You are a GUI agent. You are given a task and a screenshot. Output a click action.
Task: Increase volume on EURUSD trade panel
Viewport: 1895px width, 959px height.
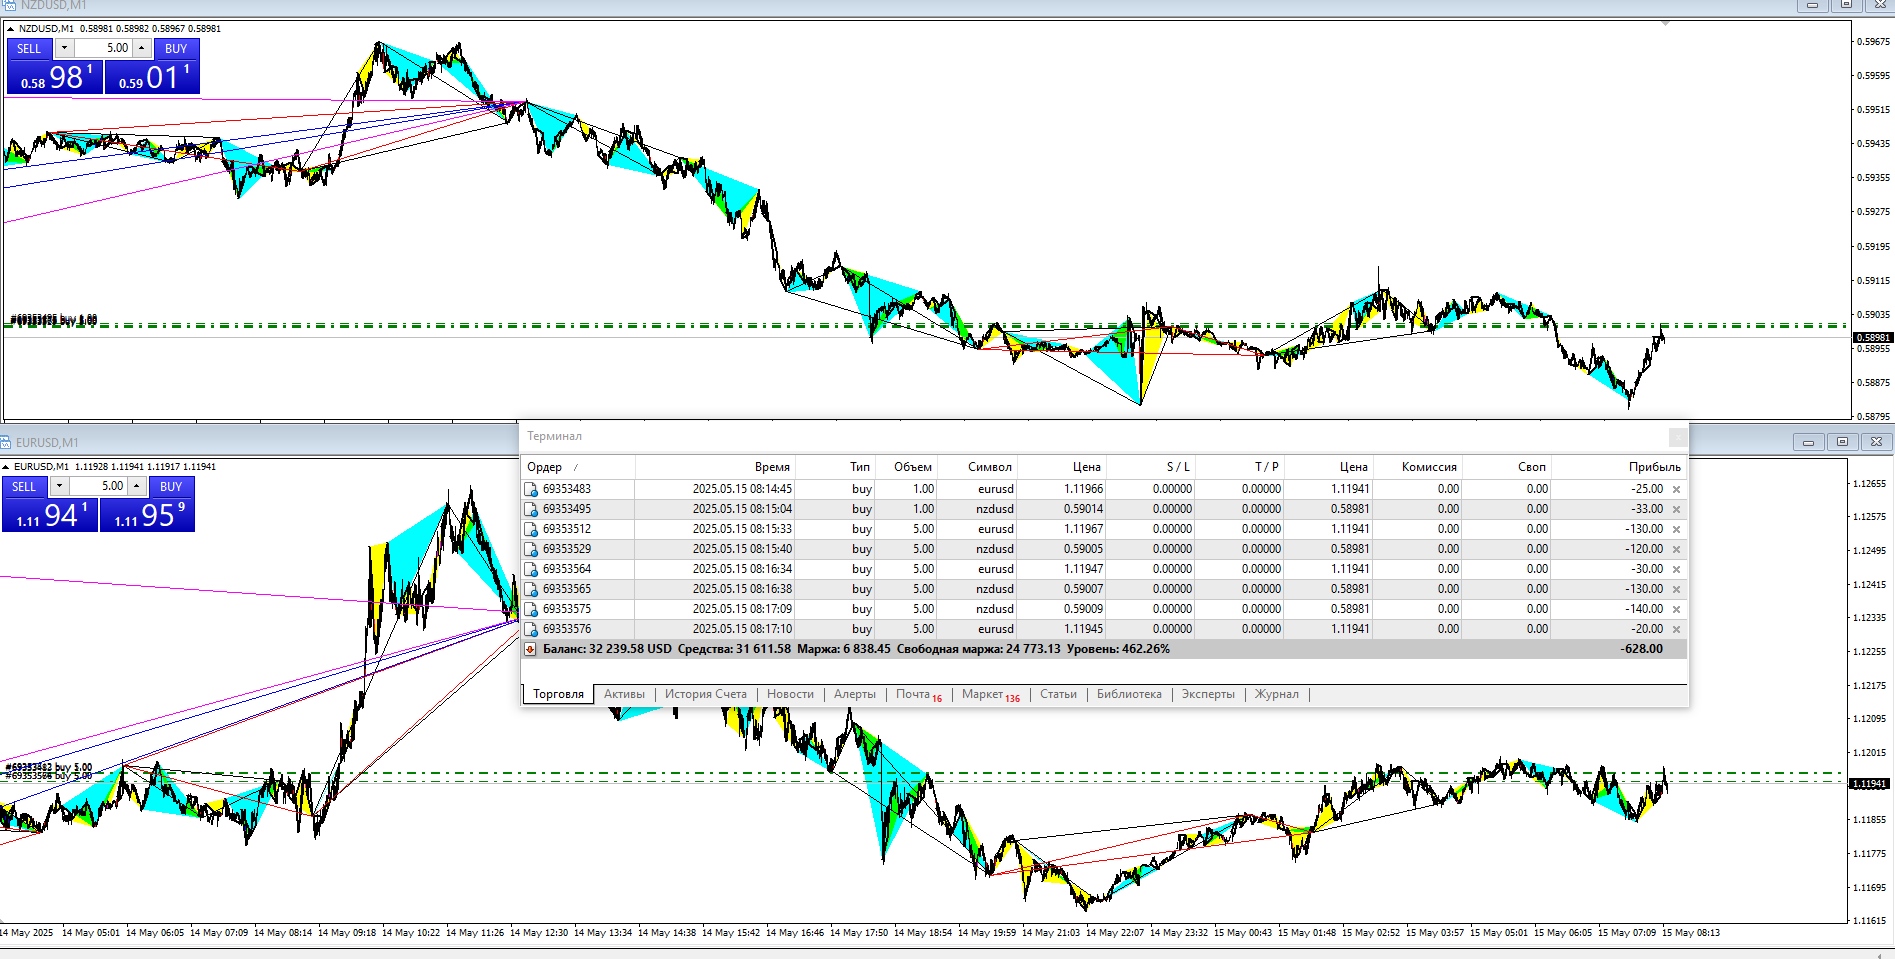coord(137,486)
